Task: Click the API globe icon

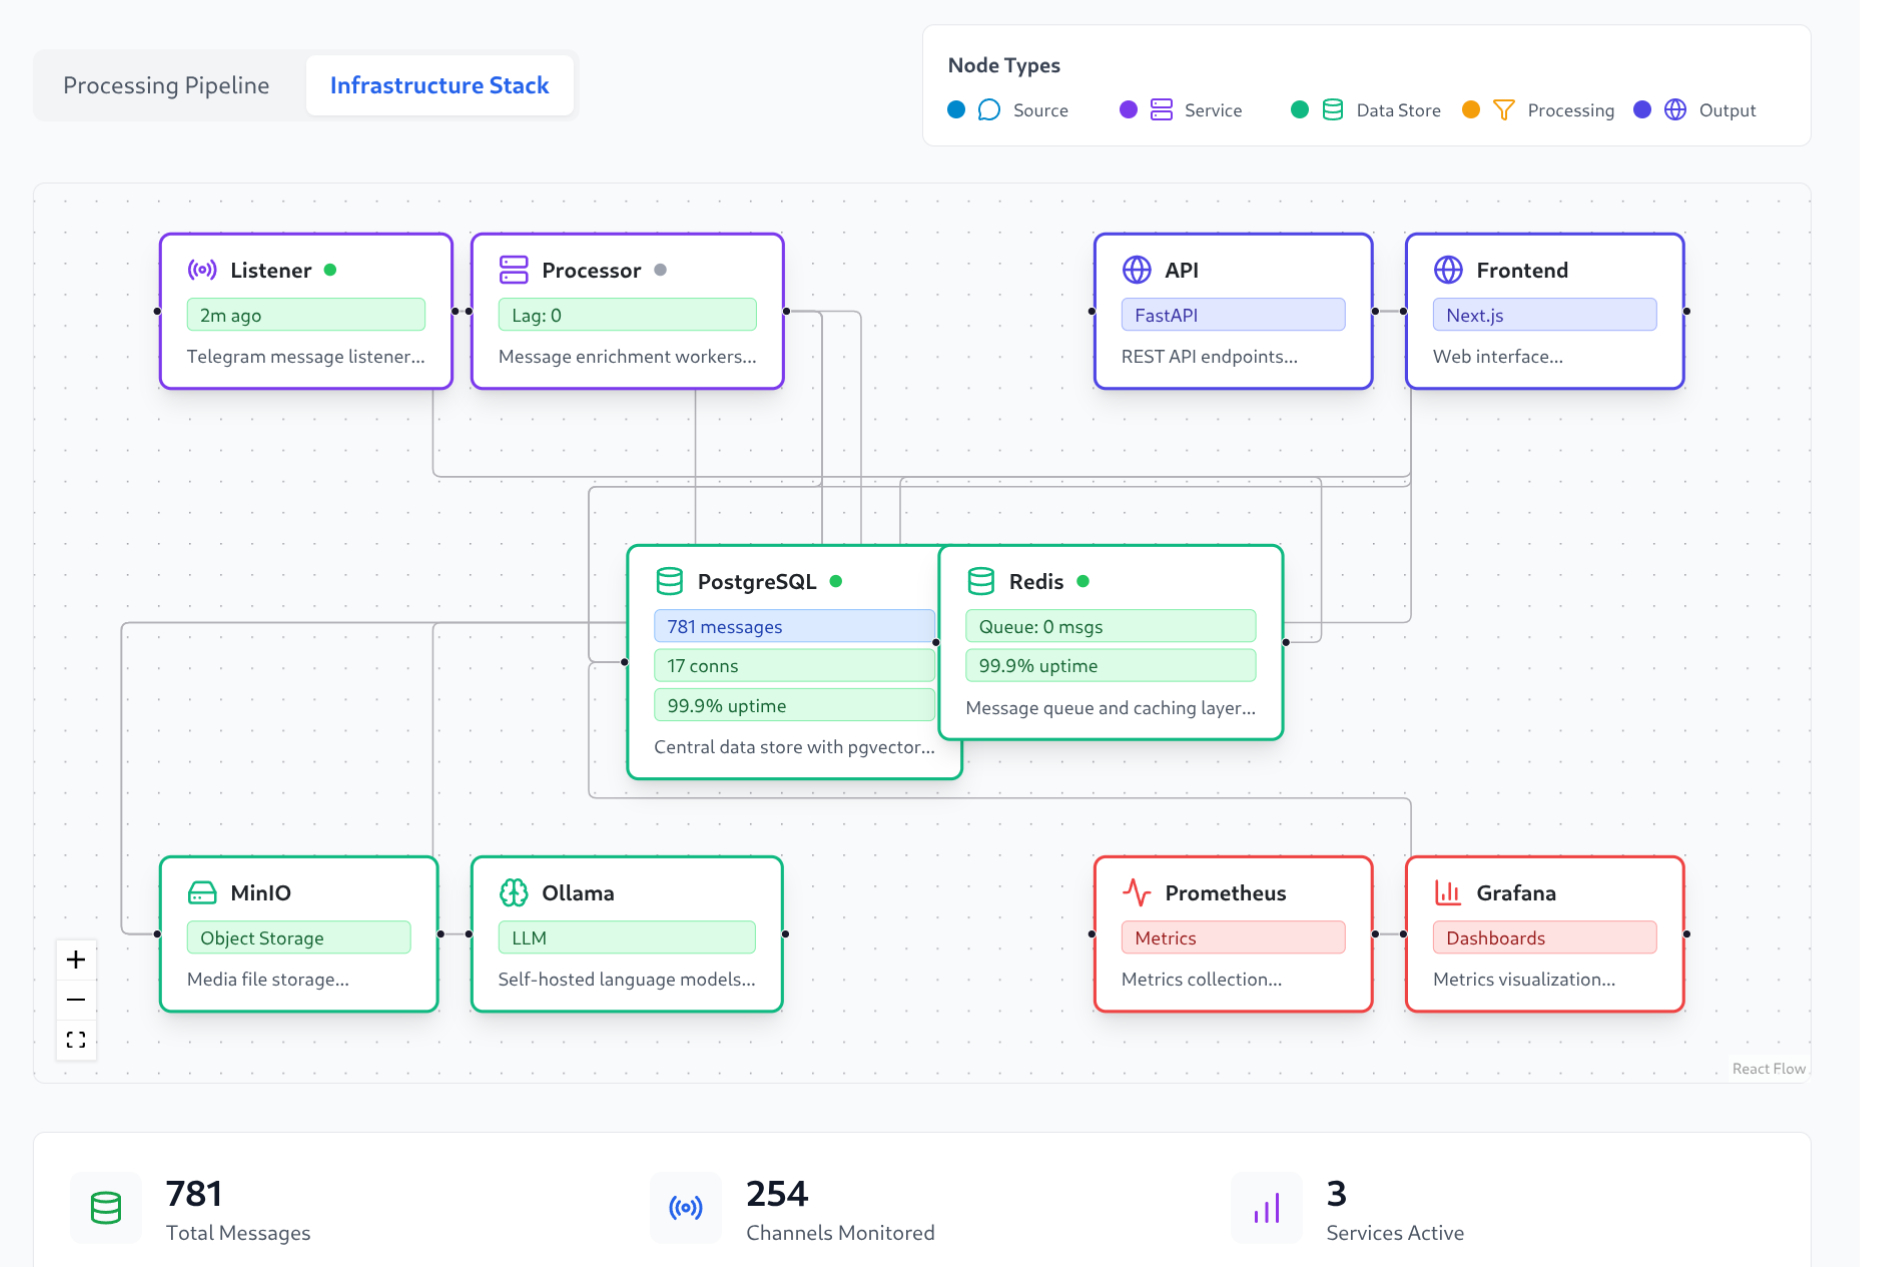Action: 1136,270
